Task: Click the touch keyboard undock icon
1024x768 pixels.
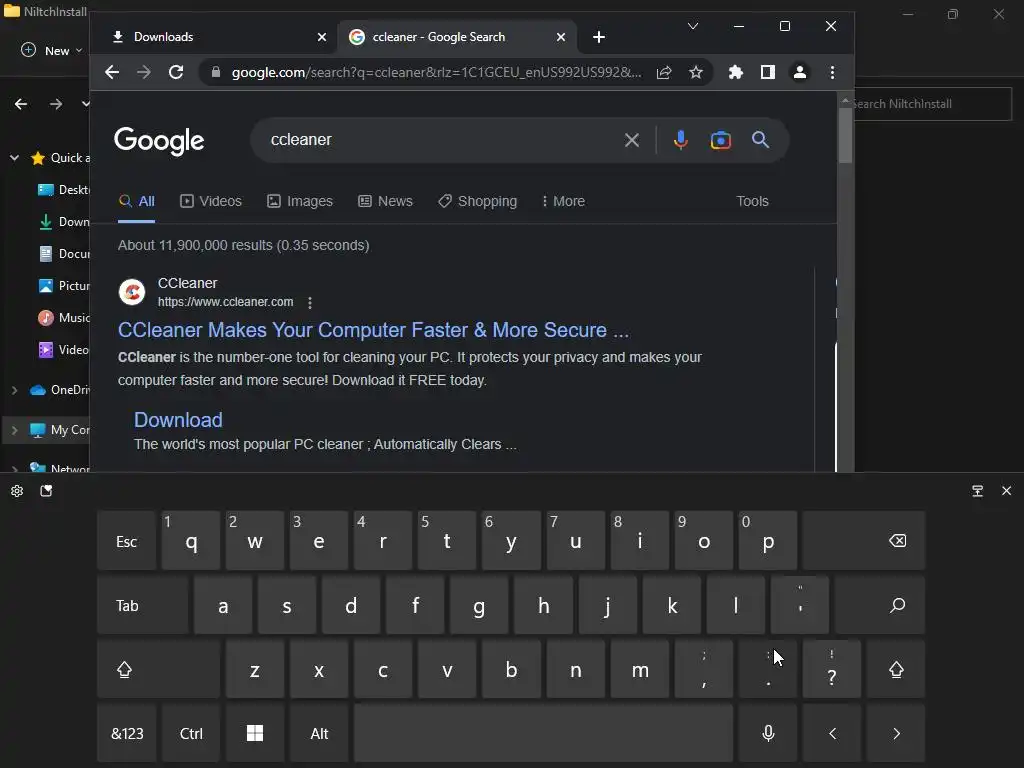Action: point(978,491)
